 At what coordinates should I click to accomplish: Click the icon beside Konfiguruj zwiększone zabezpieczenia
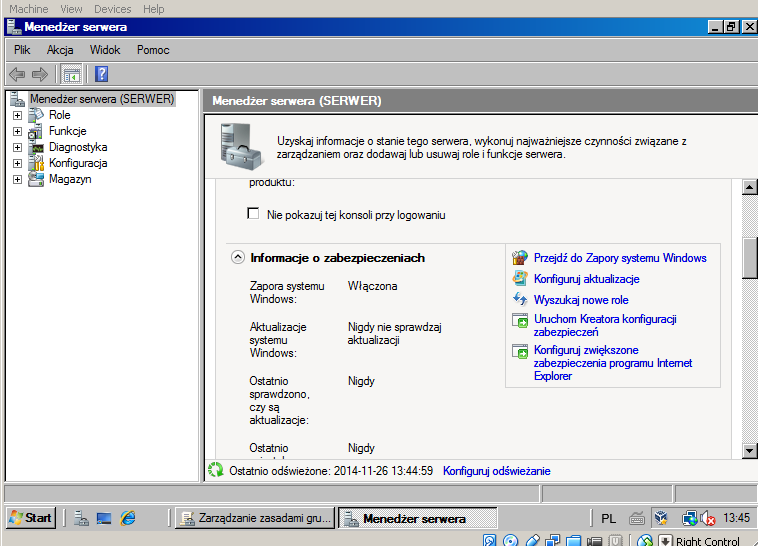(520, 351)
